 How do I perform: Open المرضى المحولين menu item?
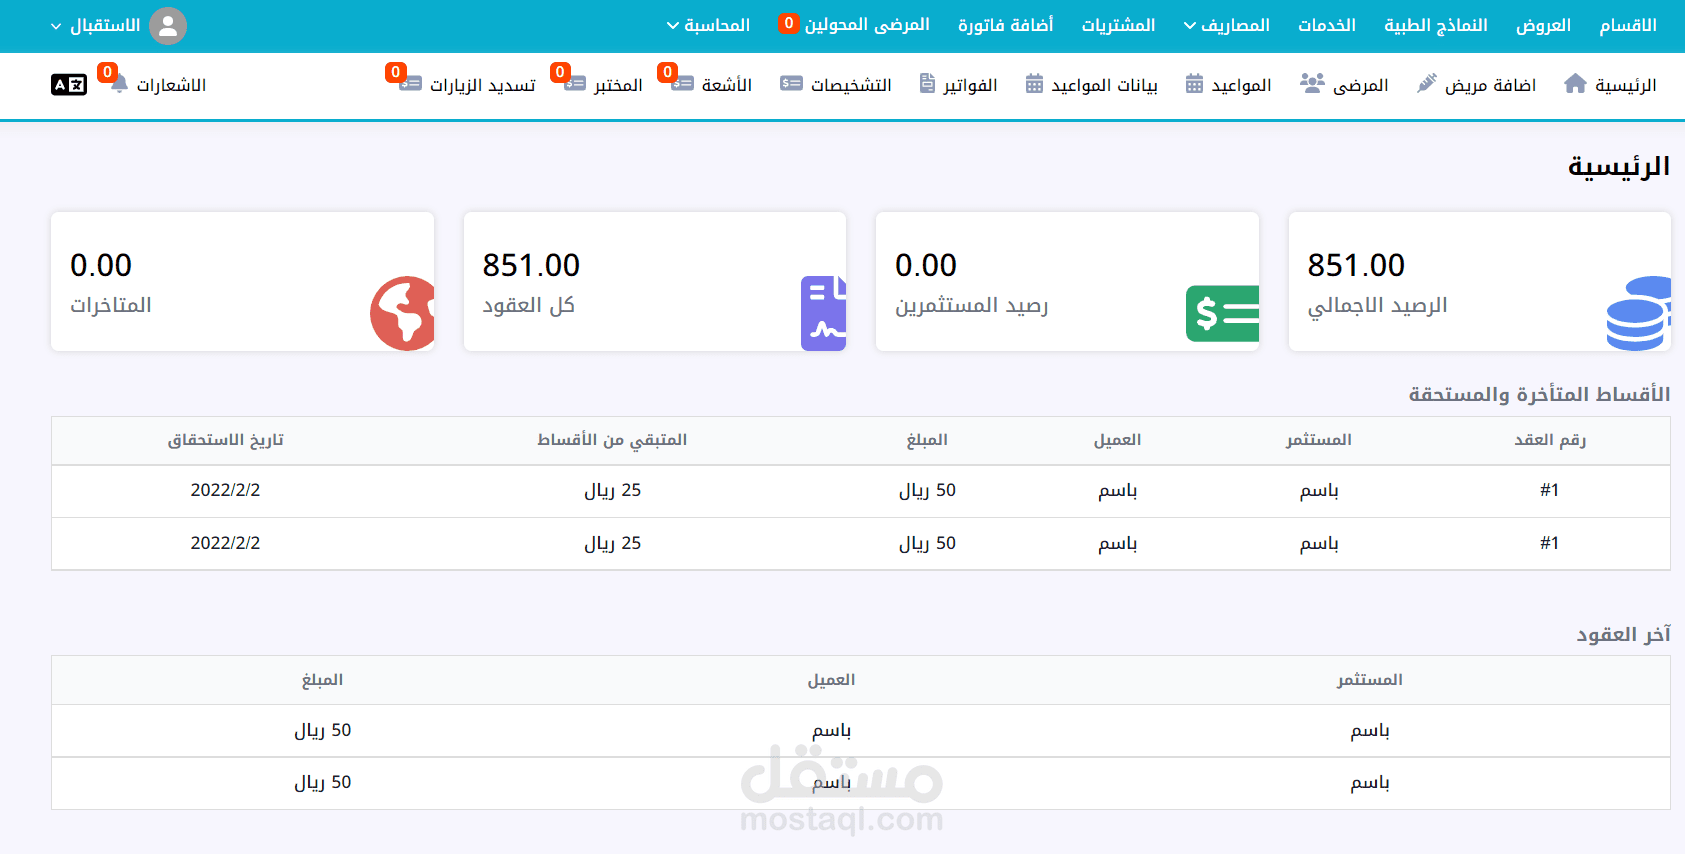click(x=867, y=25)
